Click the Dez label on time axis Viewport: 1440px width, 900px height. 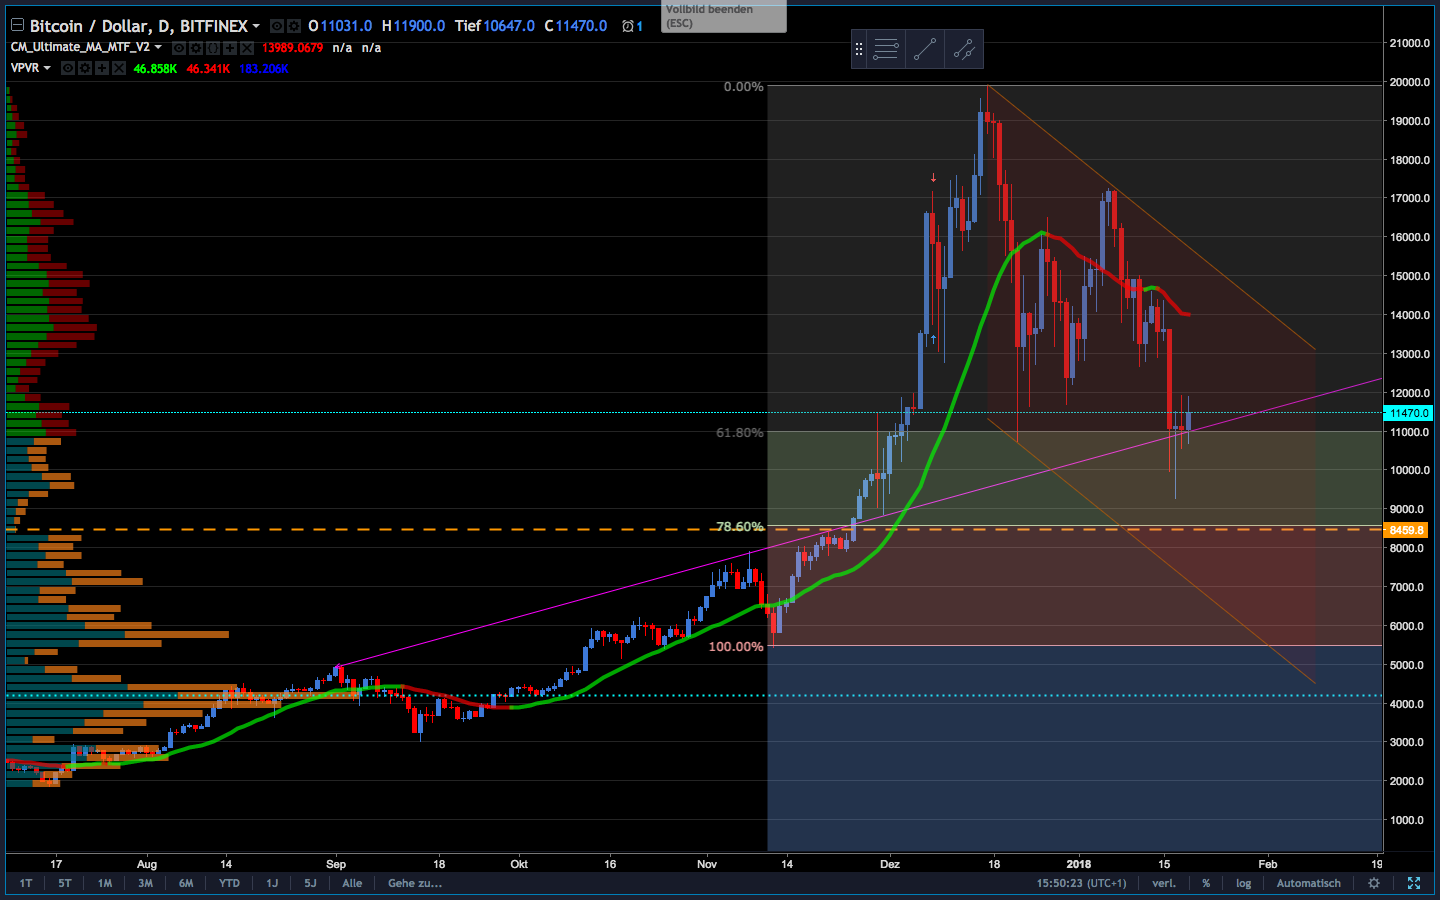pos(890,864)
